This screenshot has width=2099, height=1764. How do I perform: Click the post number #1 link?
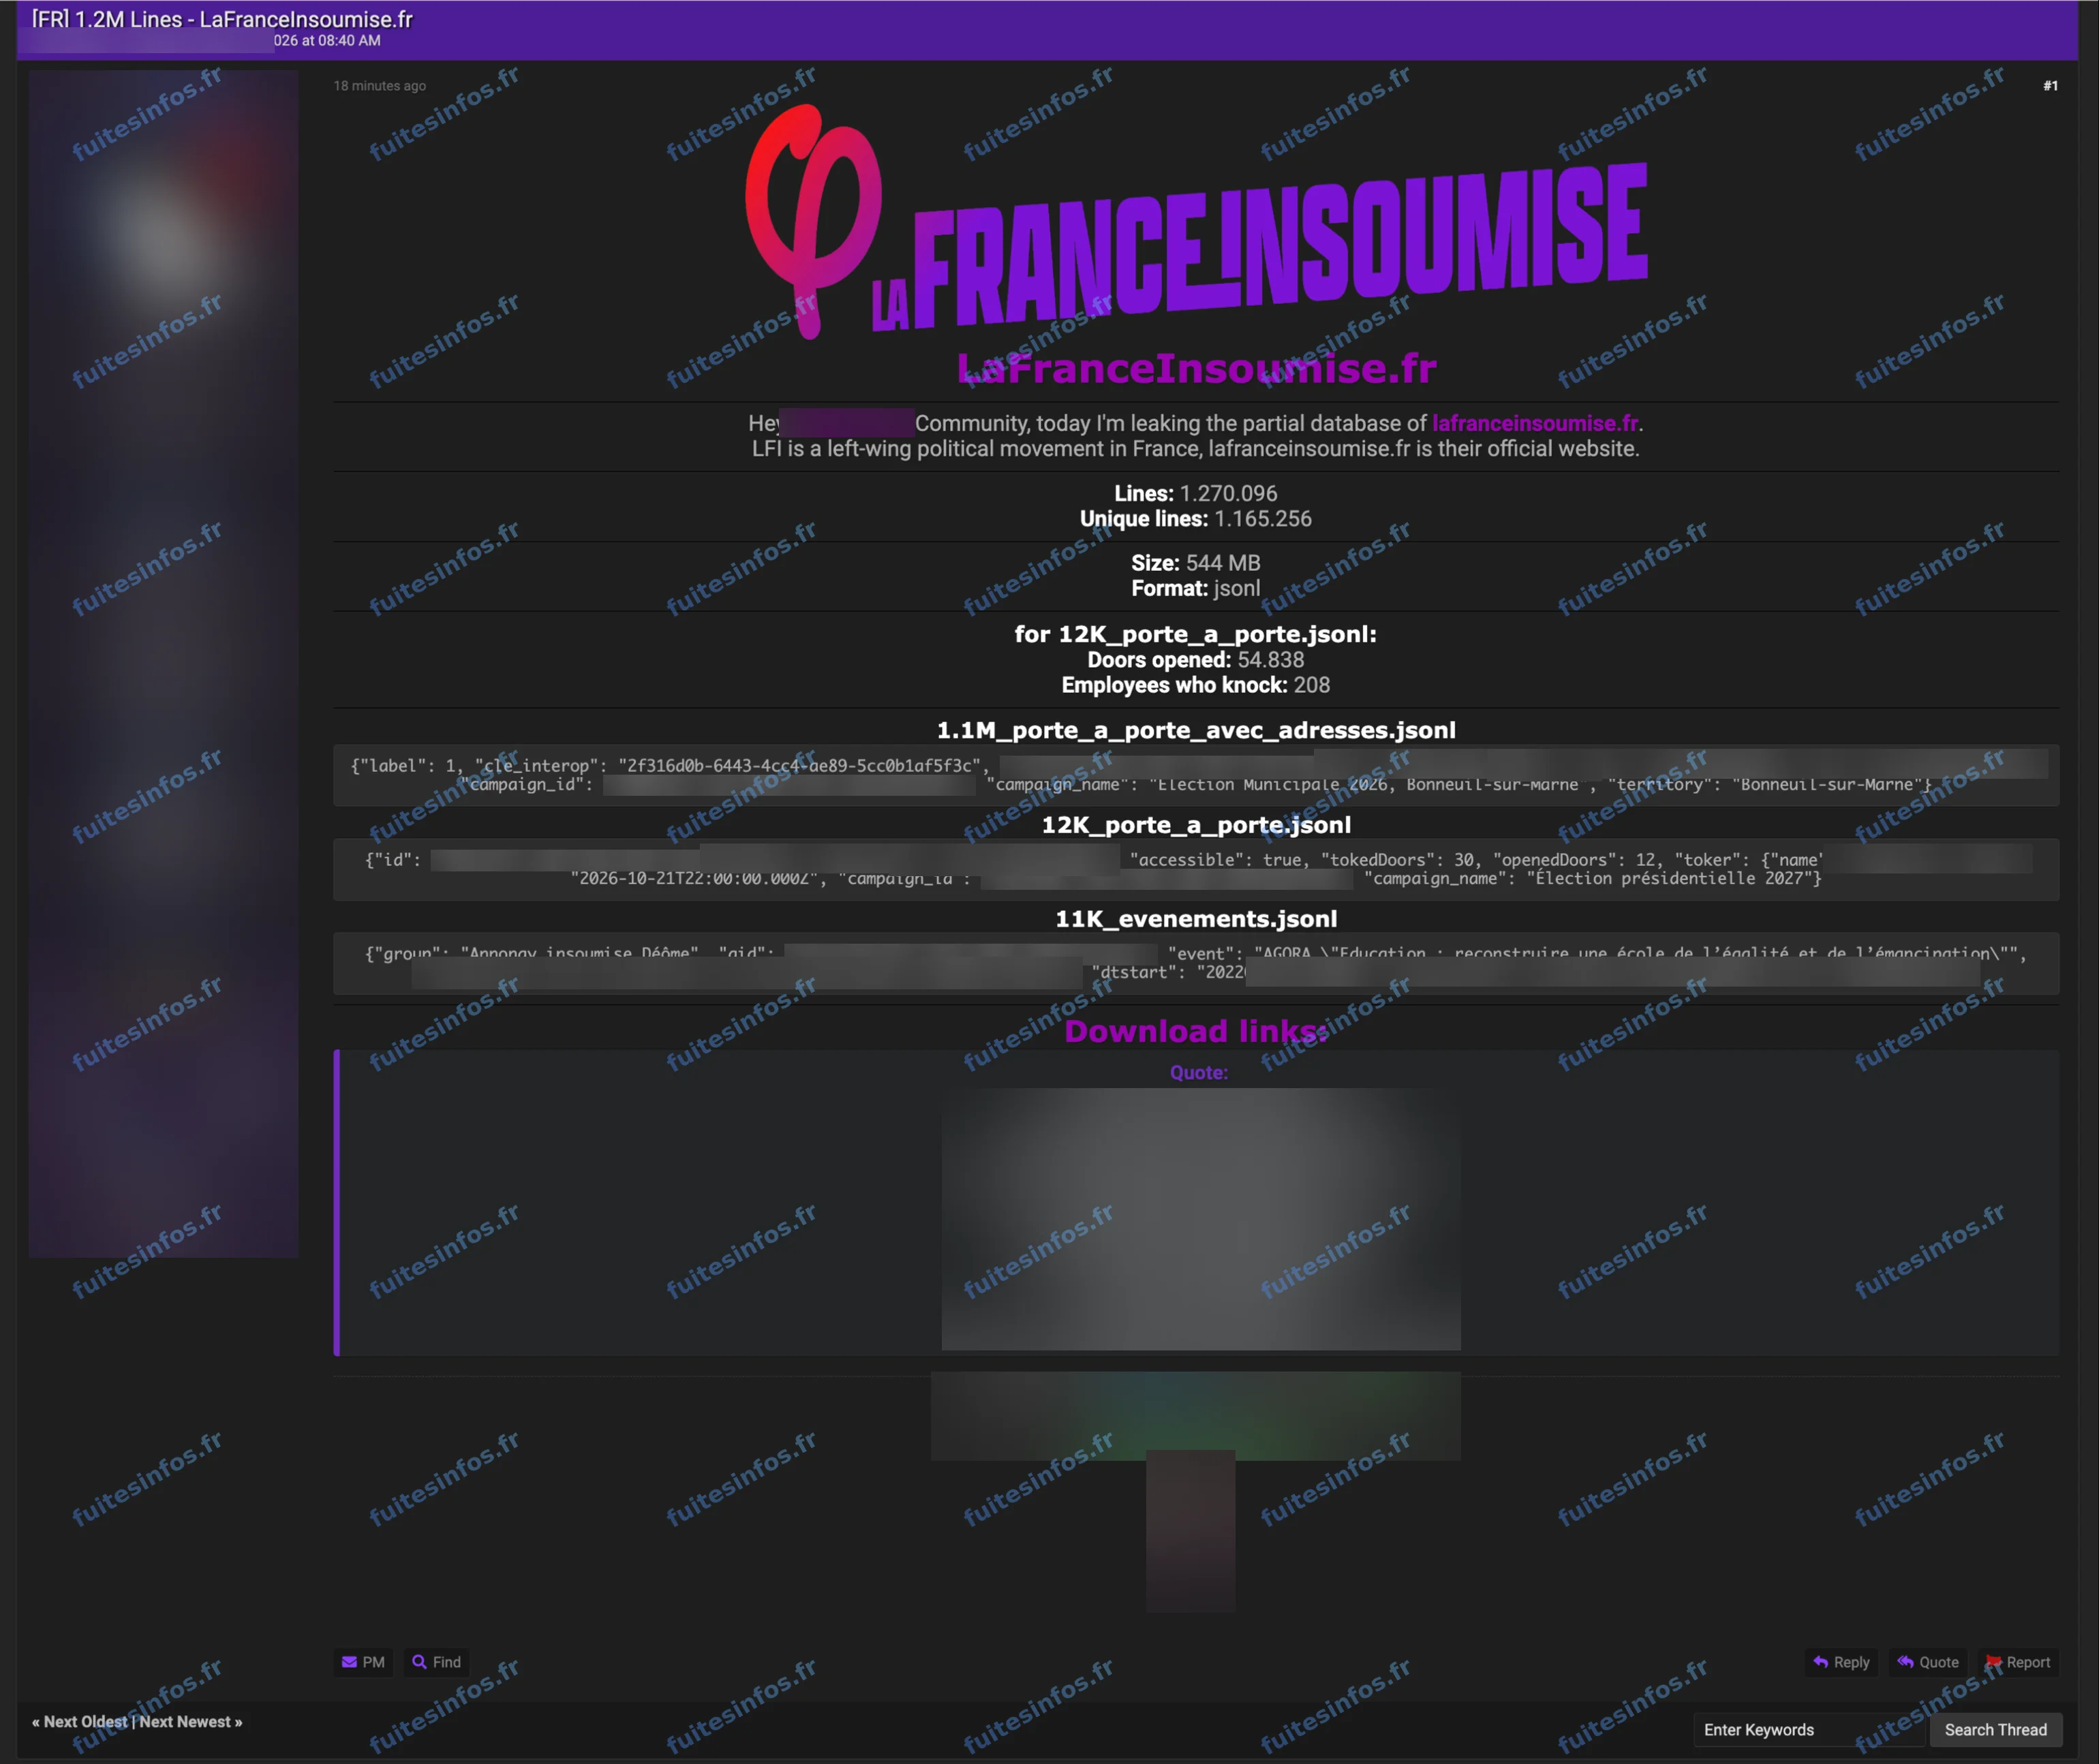2050,86
